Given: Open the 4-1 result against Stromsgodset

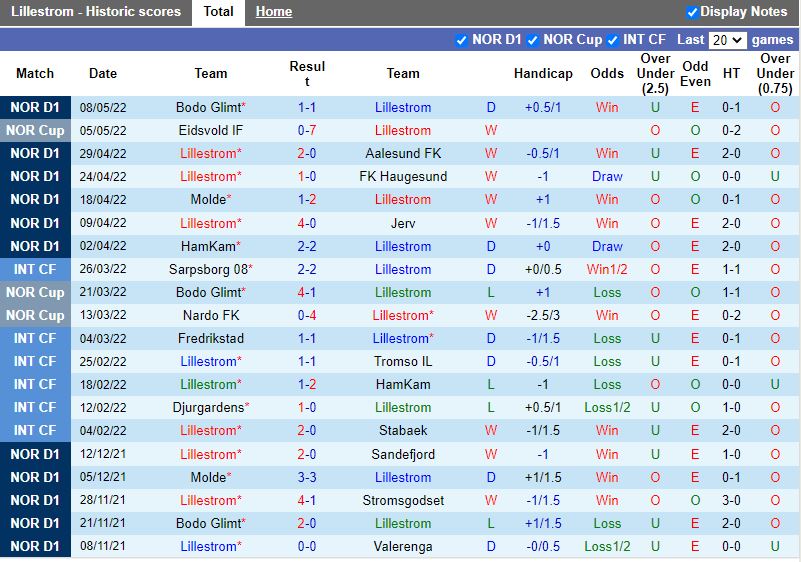Looking at the screenshot, I should 307,500.
